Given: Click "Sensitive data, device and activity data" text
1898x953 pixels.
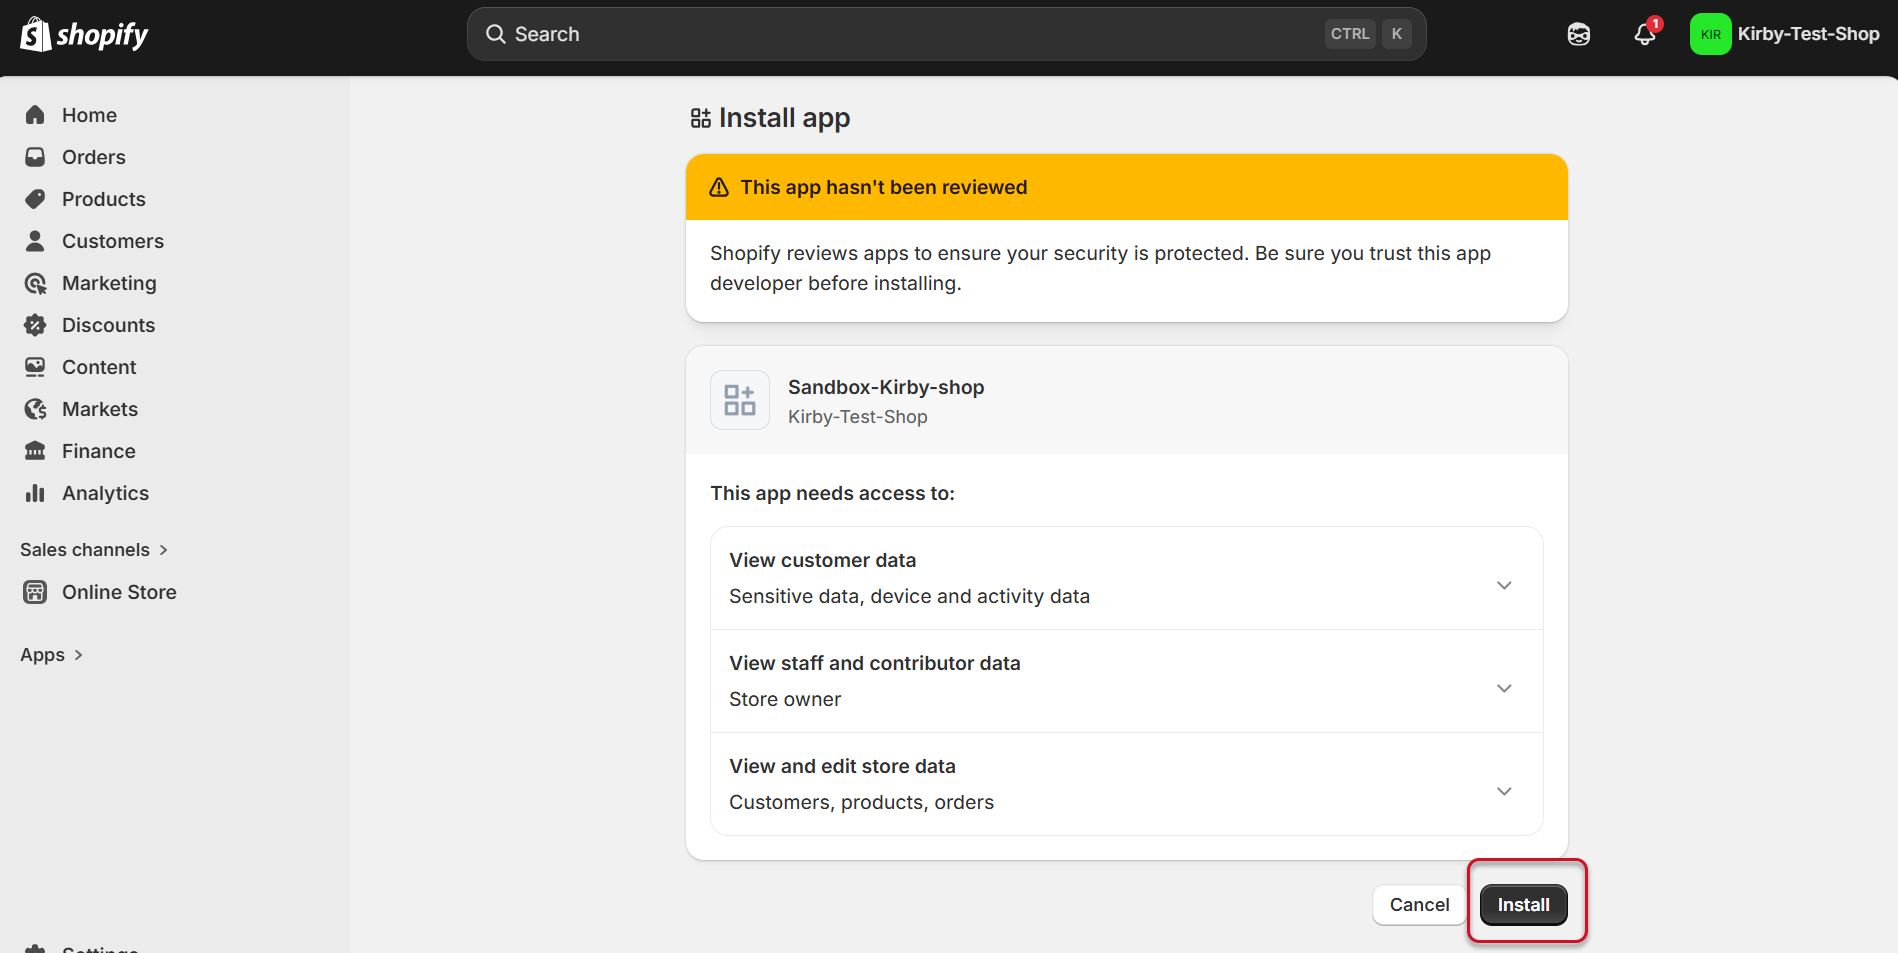Looking at the screenshot, I should tap(909, 596).
